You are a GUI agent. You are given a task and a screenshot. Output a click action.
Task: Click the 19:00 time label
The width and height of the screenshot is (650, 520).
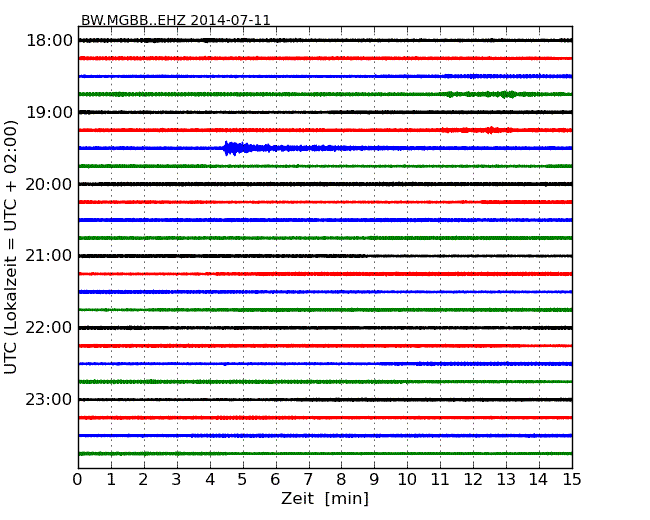(49, 112)
